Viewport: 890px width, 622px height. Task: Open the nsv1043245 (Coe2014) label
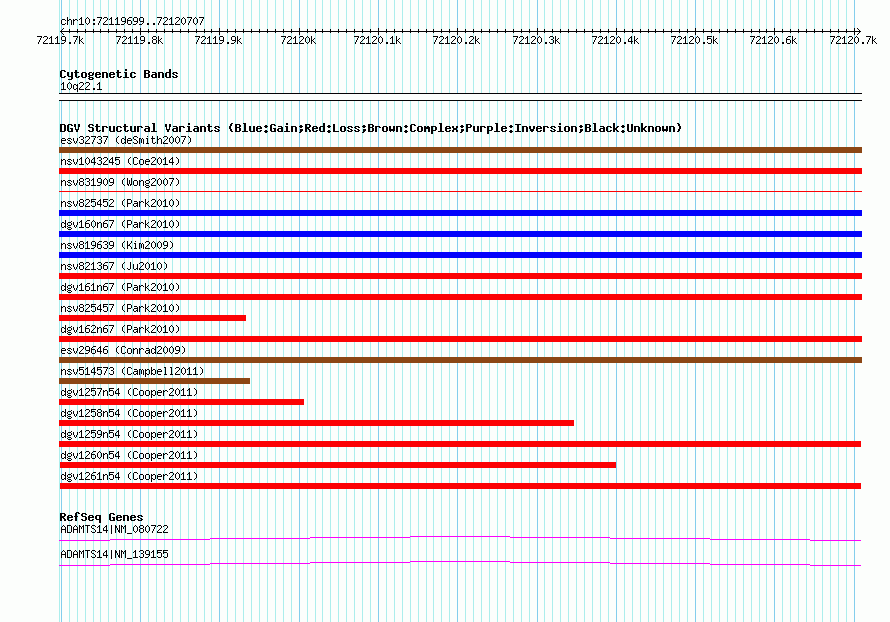(x=120, y=161)
